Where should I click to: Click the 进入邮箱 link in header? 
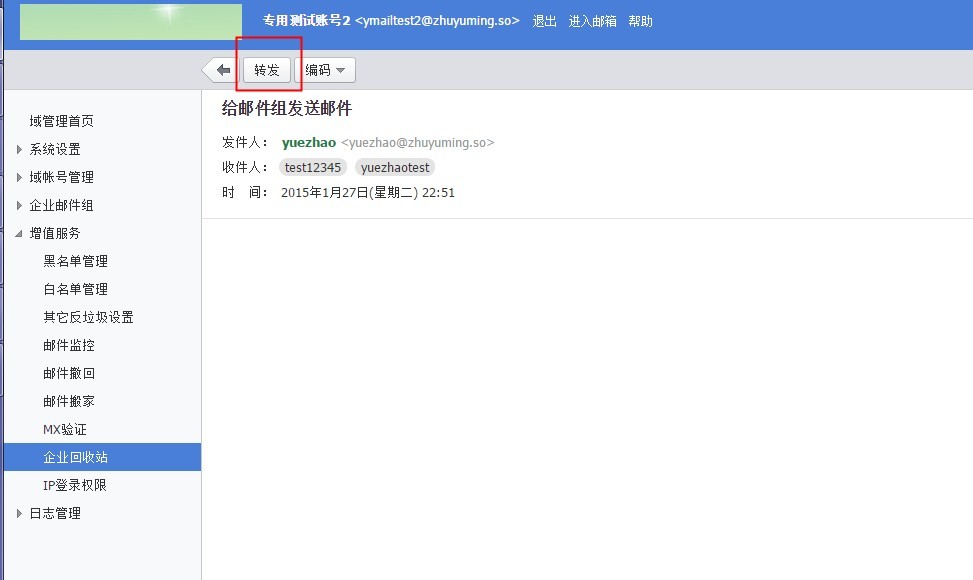(x=593, y=21)
